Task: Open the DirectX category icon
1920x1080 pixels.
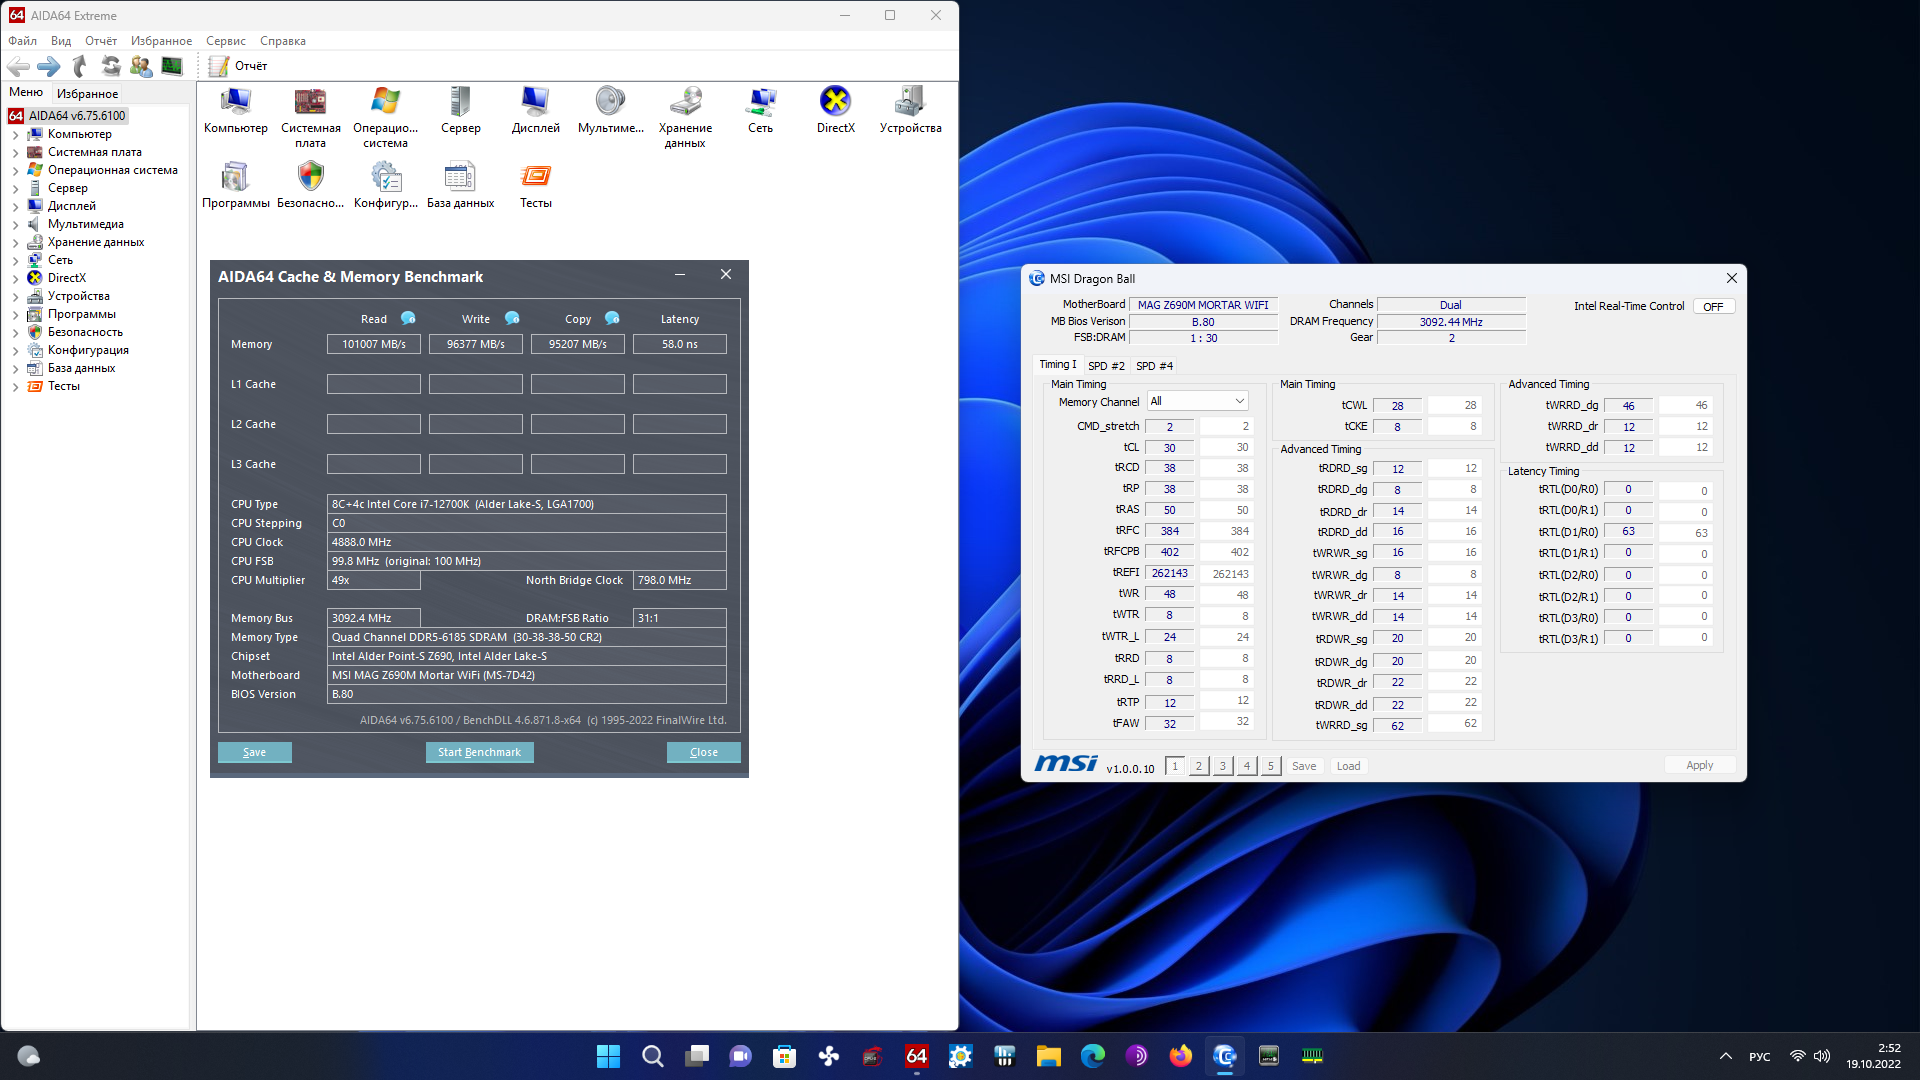Action: tap(835, 103)
